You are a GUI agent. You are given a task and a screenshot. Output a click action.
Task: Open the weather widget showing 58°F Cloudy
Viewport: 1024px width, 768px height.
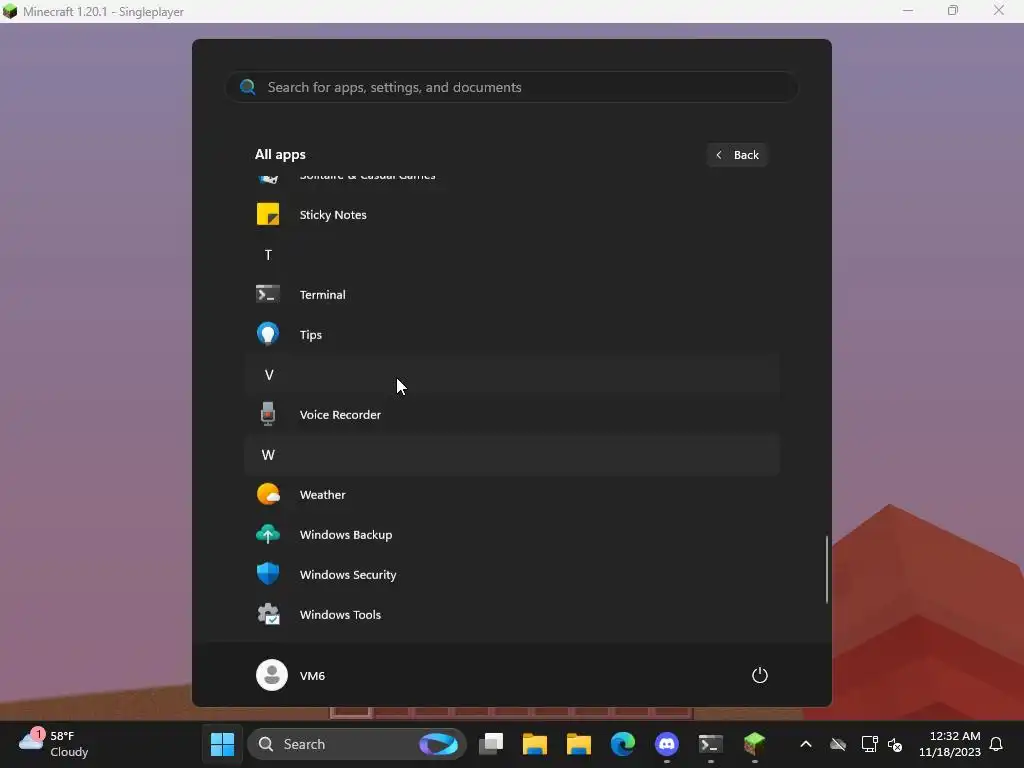(x=54, y=744)
